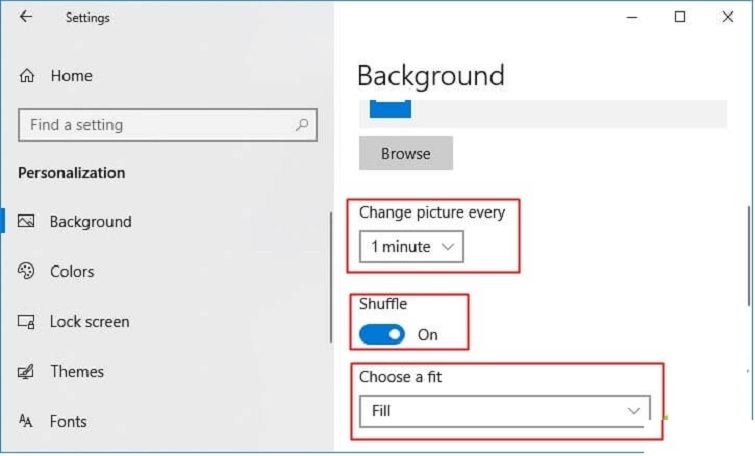
Task: Click the Fill dropdown chevron arrow
Action: tap(633, 411)
